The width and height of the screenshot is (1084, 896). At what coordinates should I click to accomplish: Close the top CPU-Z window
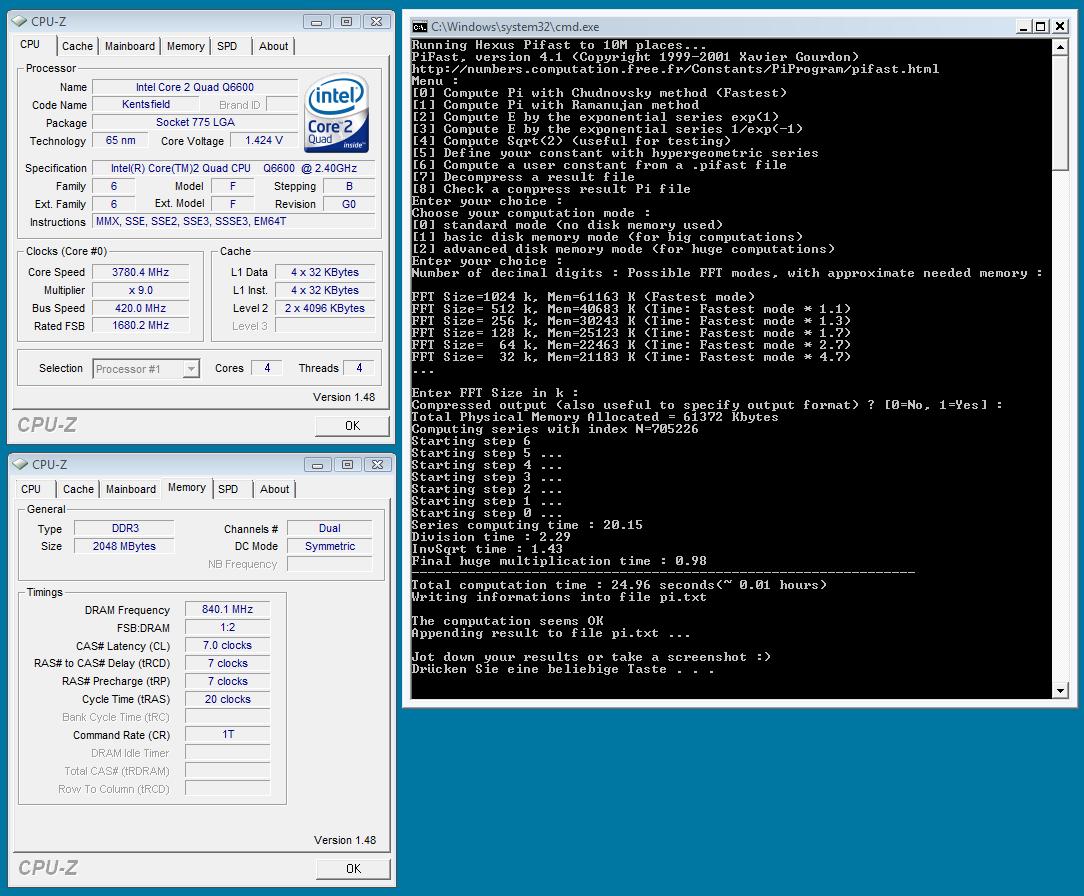pyautogui.click(x=376, y=22)
